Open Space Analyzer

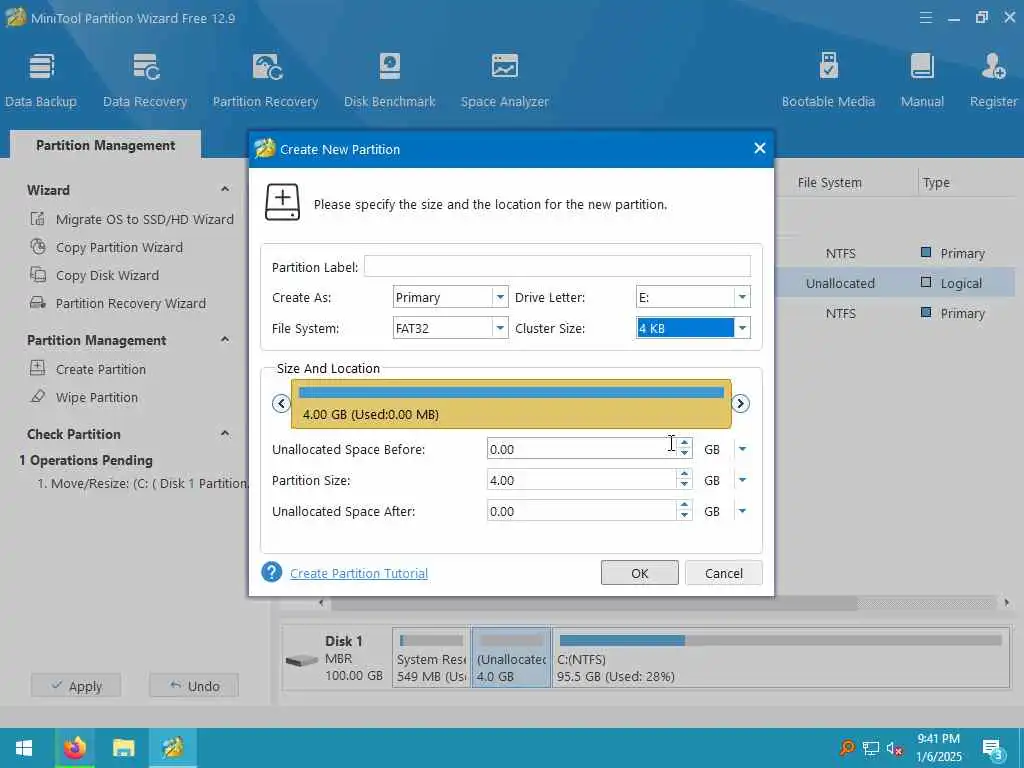coord(504,80)
